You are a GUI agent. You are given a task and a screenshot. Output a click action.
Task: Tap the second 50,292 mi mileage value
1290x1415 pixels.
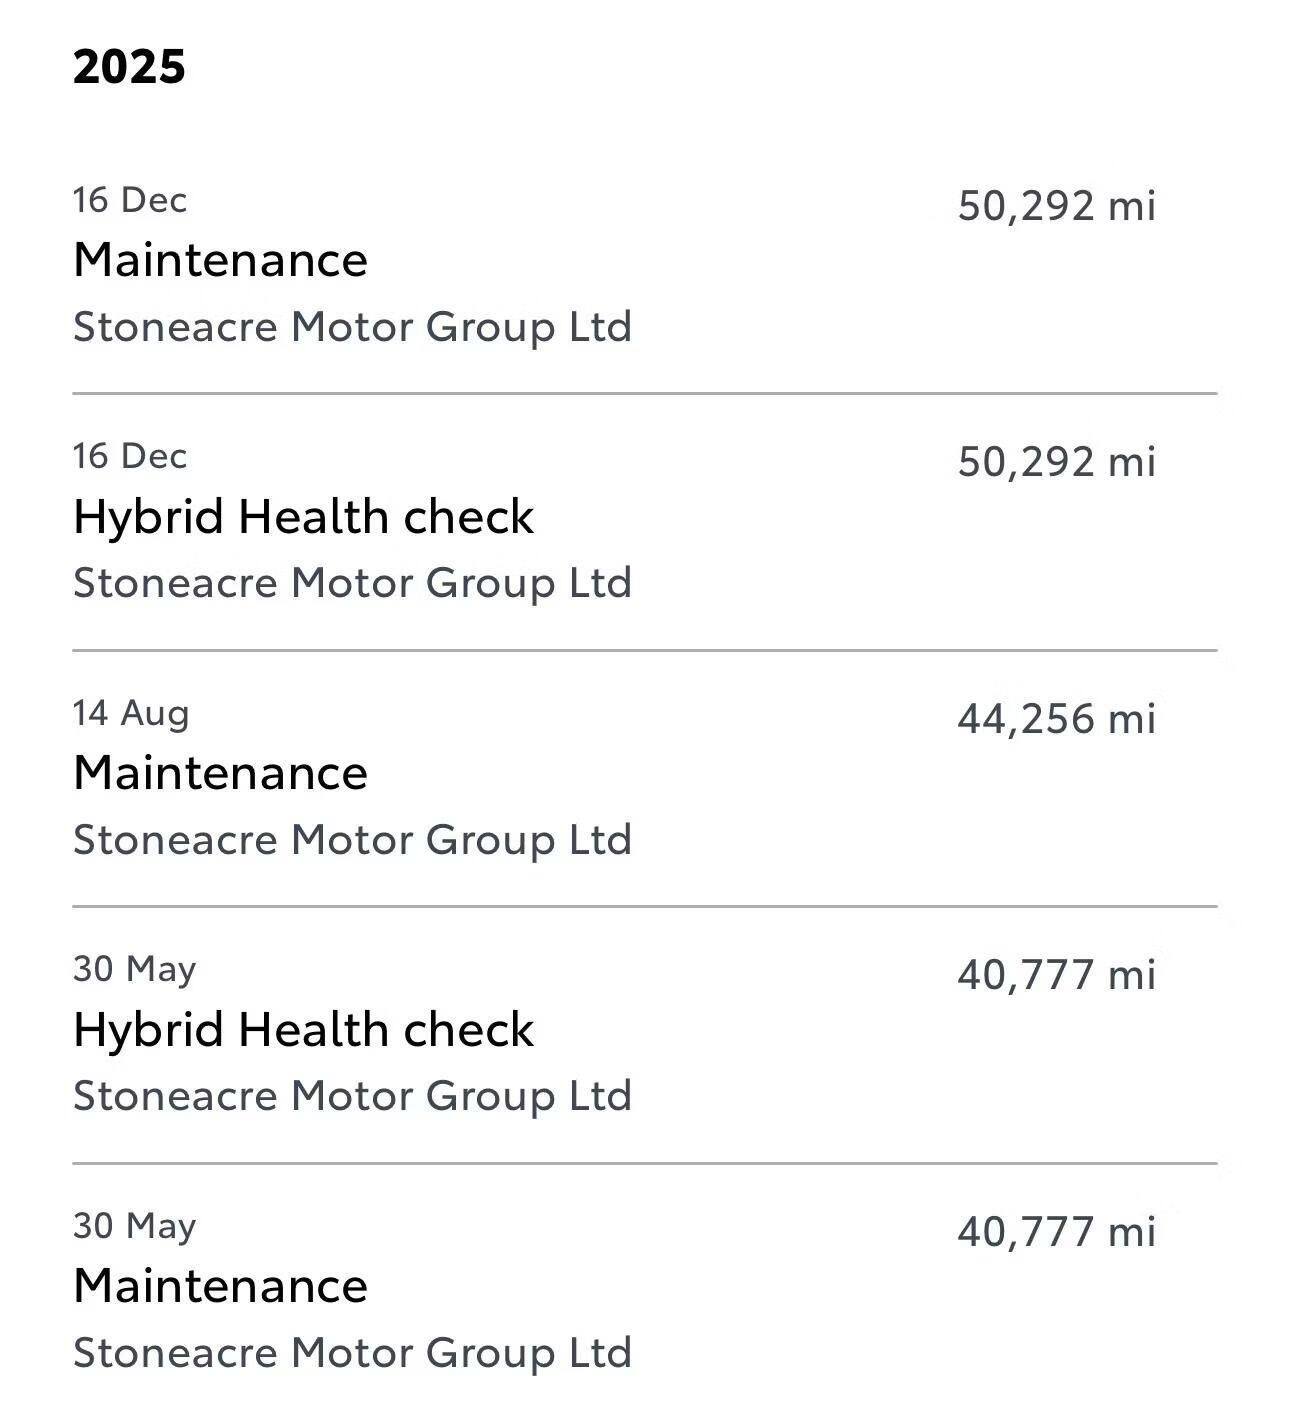pos(1056,462)
